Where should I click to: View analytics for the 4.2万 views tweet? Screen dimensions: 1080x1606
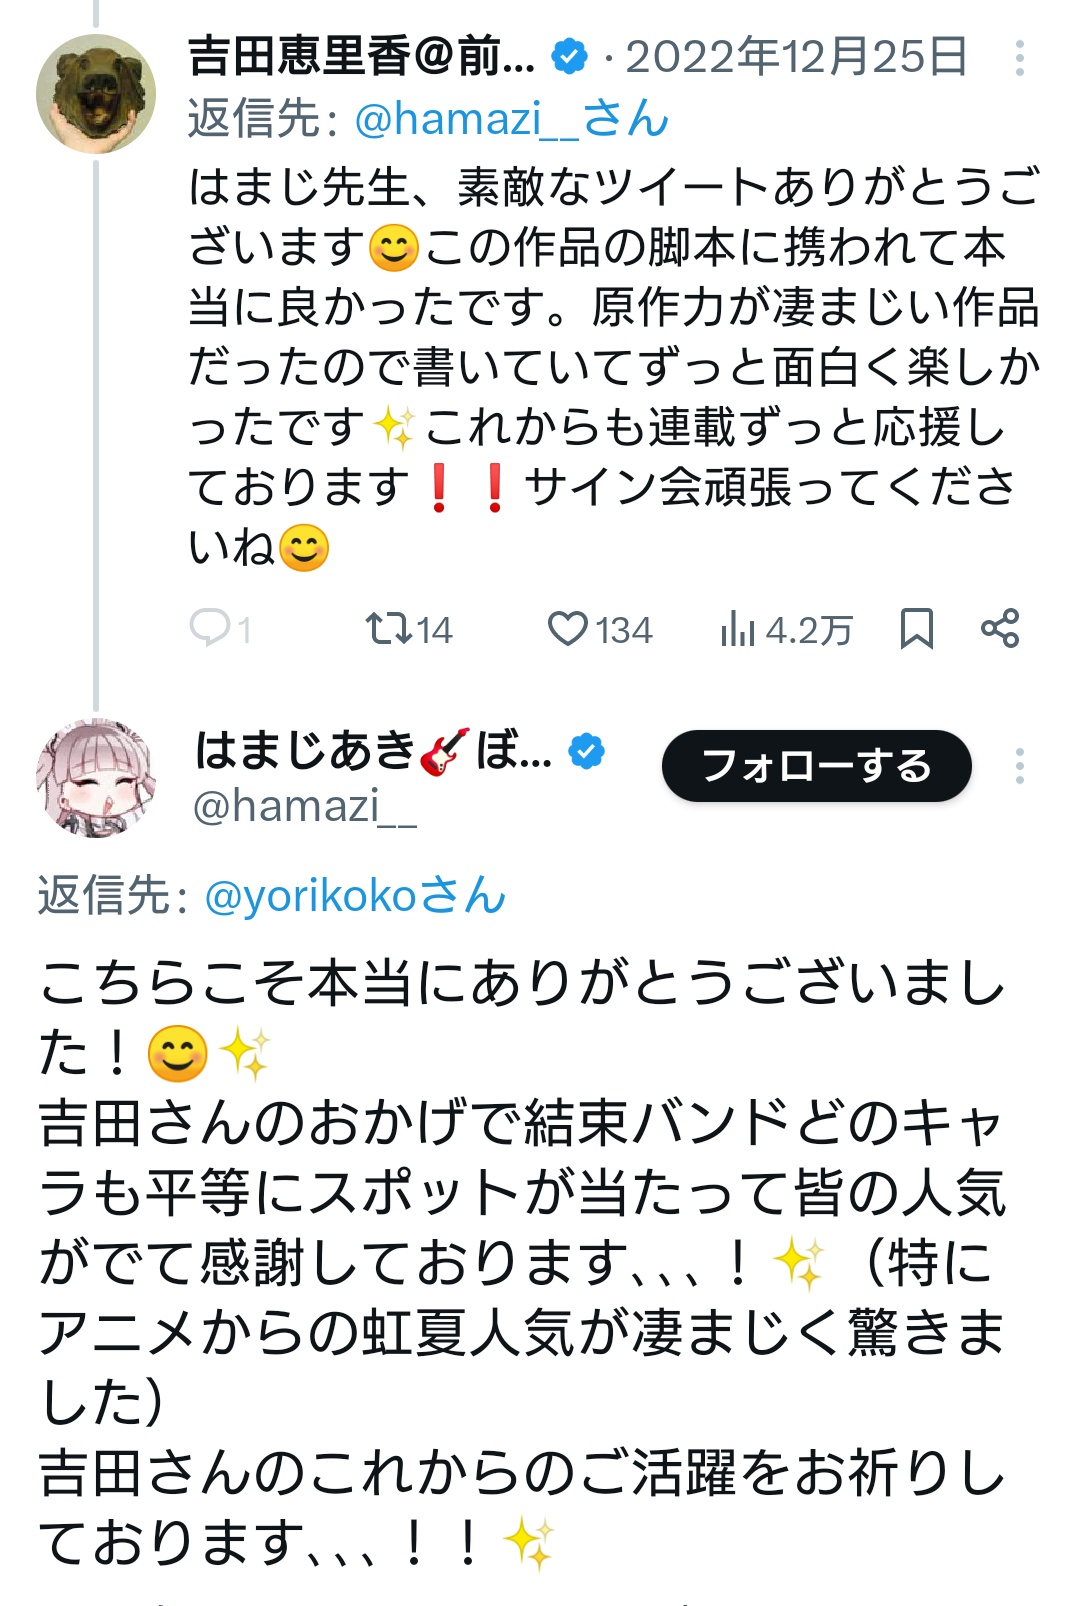(x=738, y=630)
